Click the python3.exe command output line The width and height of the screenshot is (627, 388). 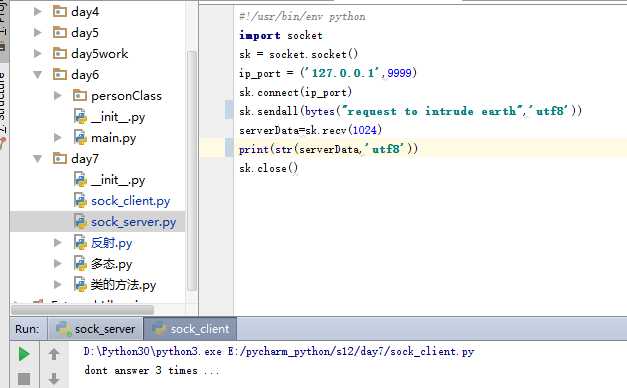pyautogui.click(x=279, y=352)
